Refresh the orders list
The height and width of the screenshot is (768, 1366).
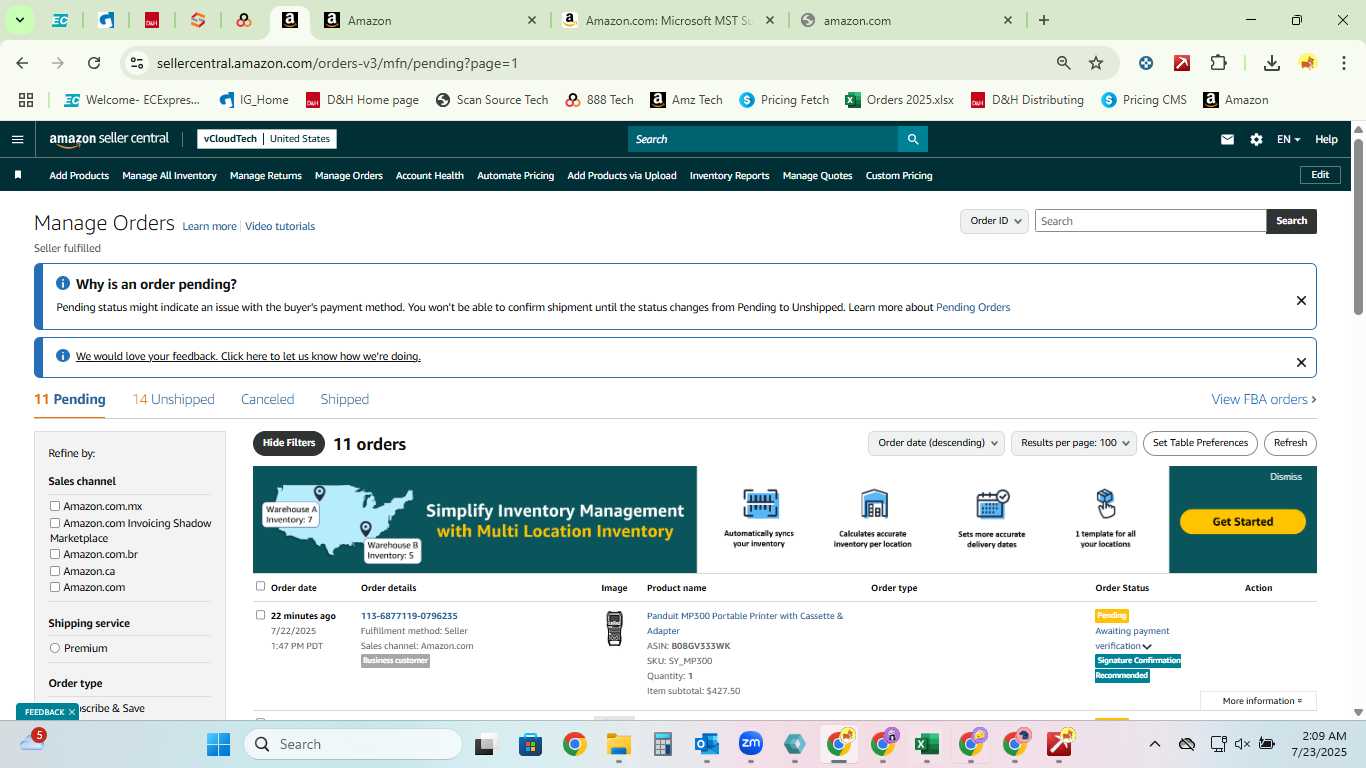pyautogui.click(x=1290, y=443)
